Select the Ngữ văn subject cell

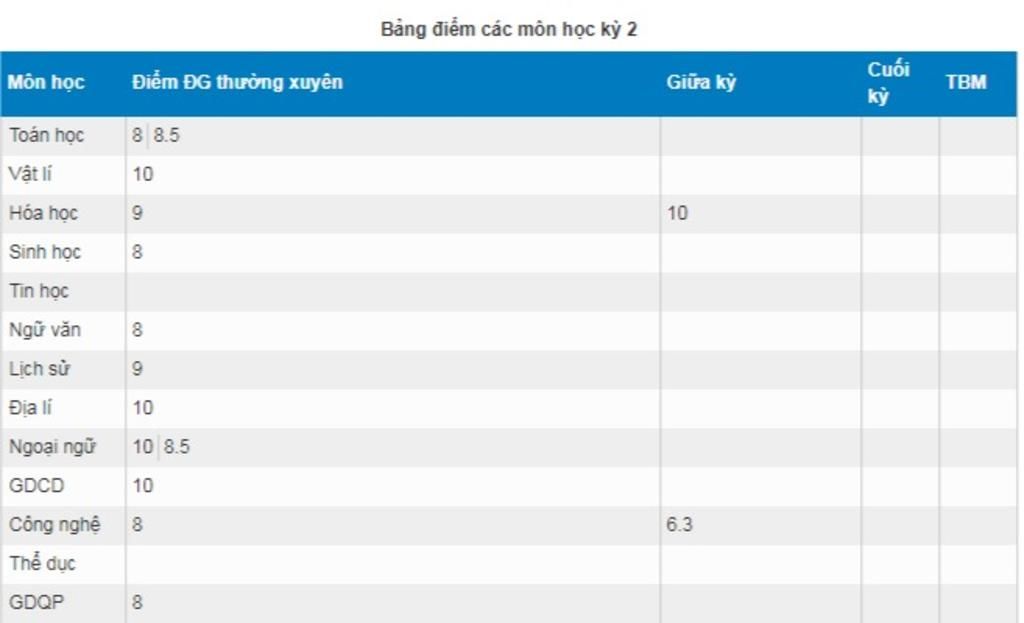[45, 330]
